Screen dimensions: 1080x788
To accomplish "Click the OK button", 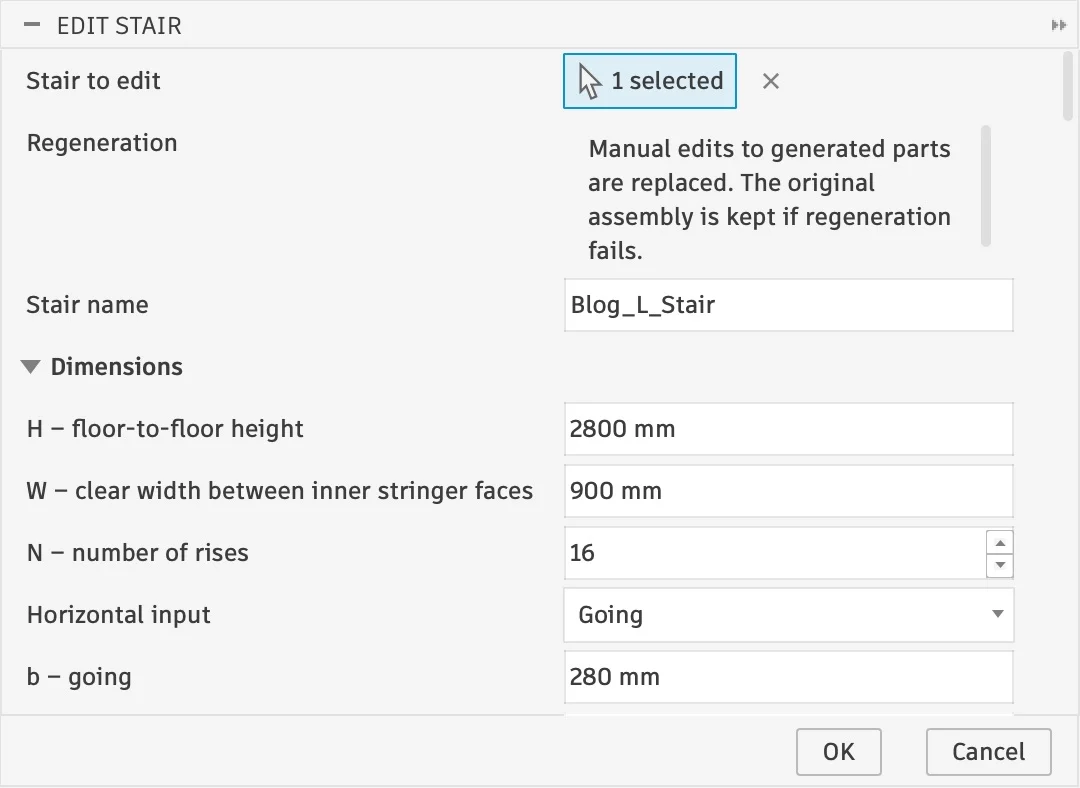I will (839, 752).
